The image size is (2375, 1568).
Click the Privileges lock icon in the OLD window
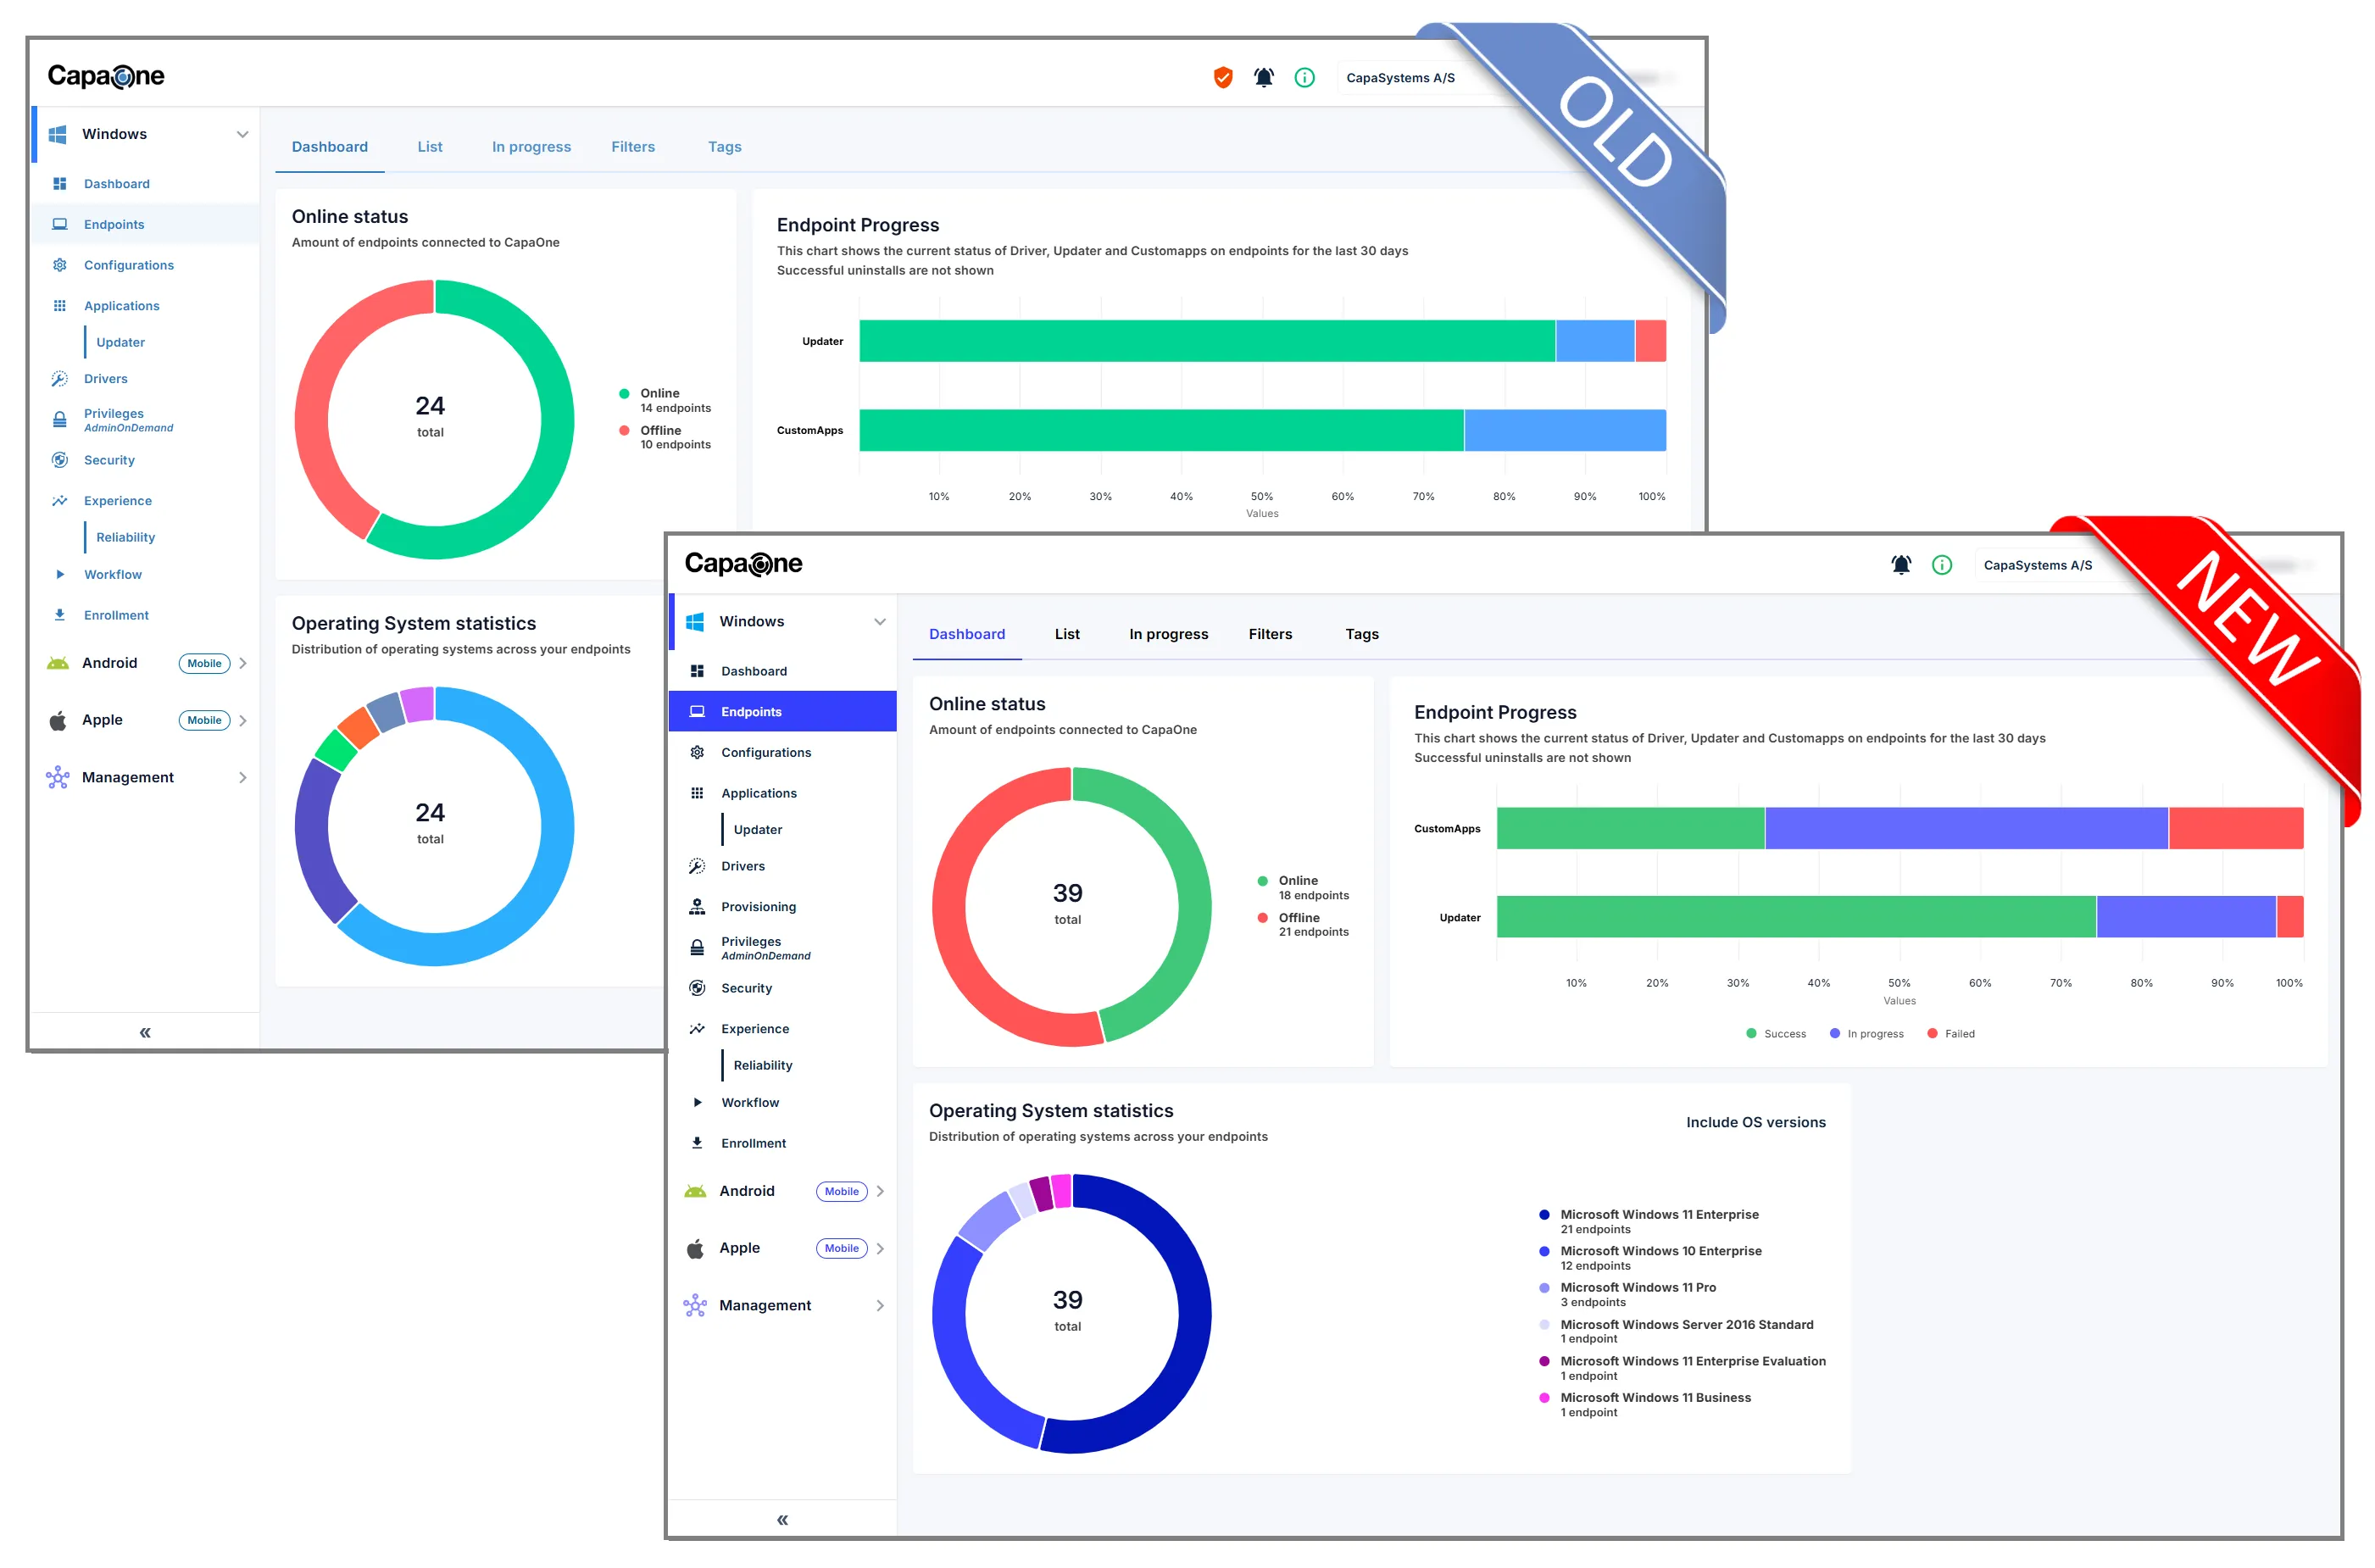tap(60, 420)
